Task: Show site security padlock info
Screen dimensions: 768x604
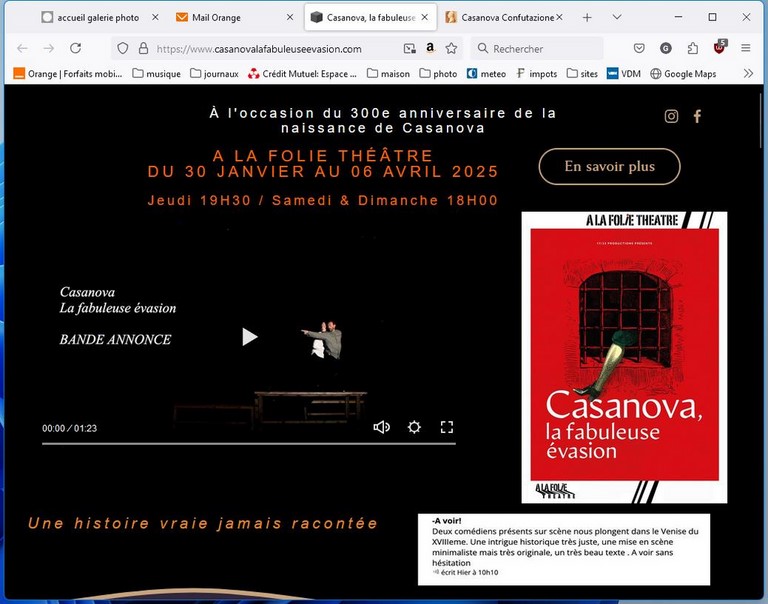Action: point(143,48)
